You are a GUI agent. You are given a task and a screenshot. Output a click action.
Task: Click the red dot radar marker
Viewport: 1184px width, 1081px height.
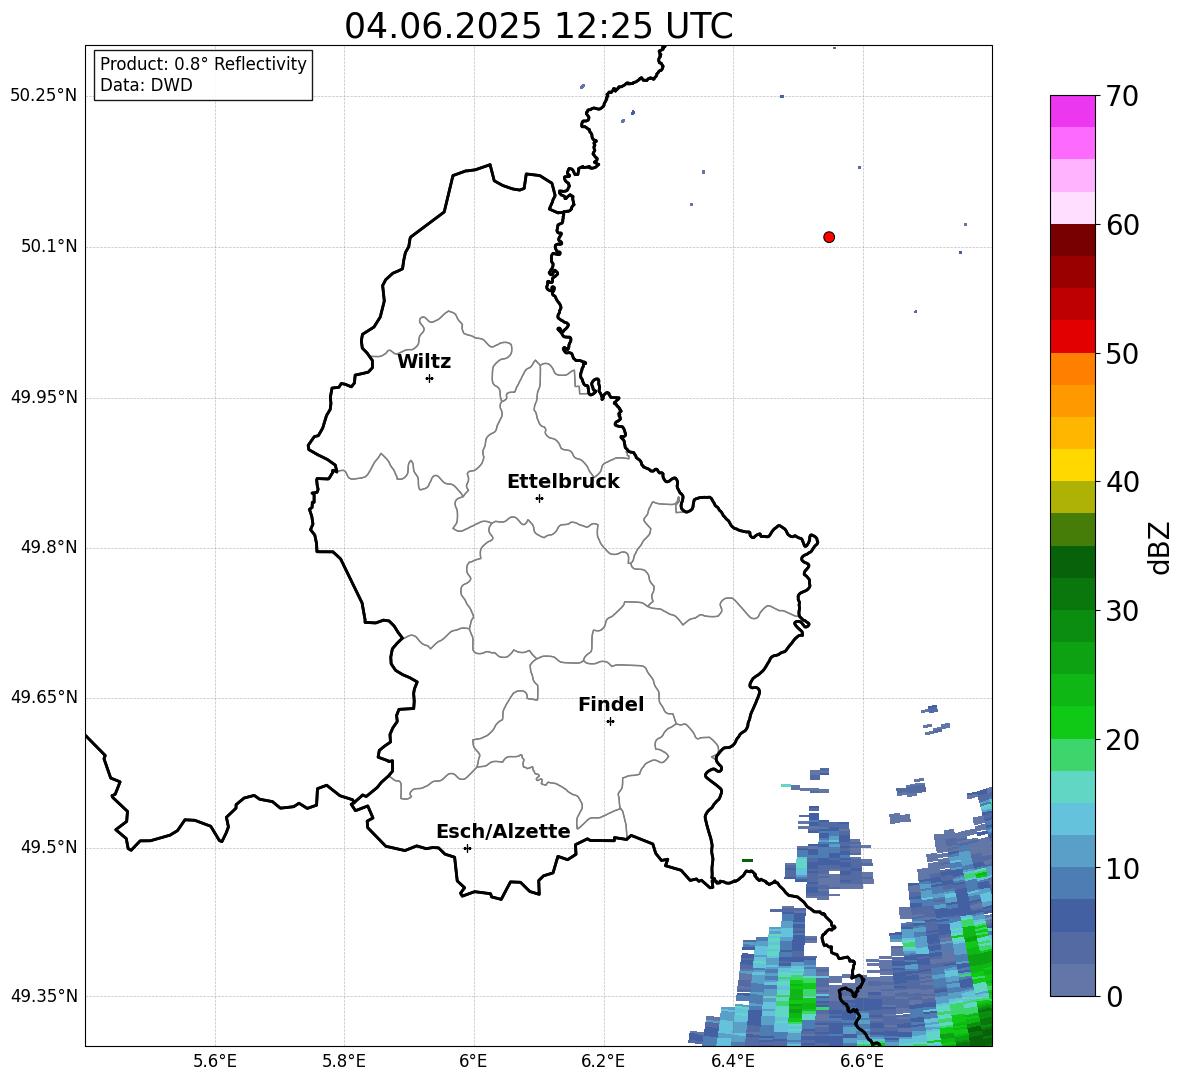[x=829, y=237]
